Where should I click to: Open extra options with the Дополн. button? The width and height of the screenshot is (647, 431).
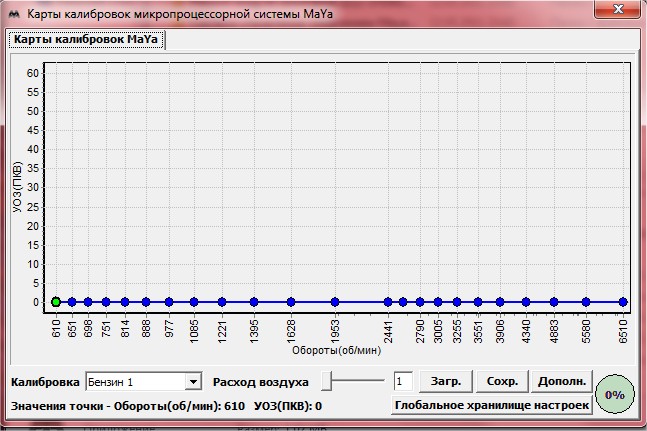click(561, 381)
